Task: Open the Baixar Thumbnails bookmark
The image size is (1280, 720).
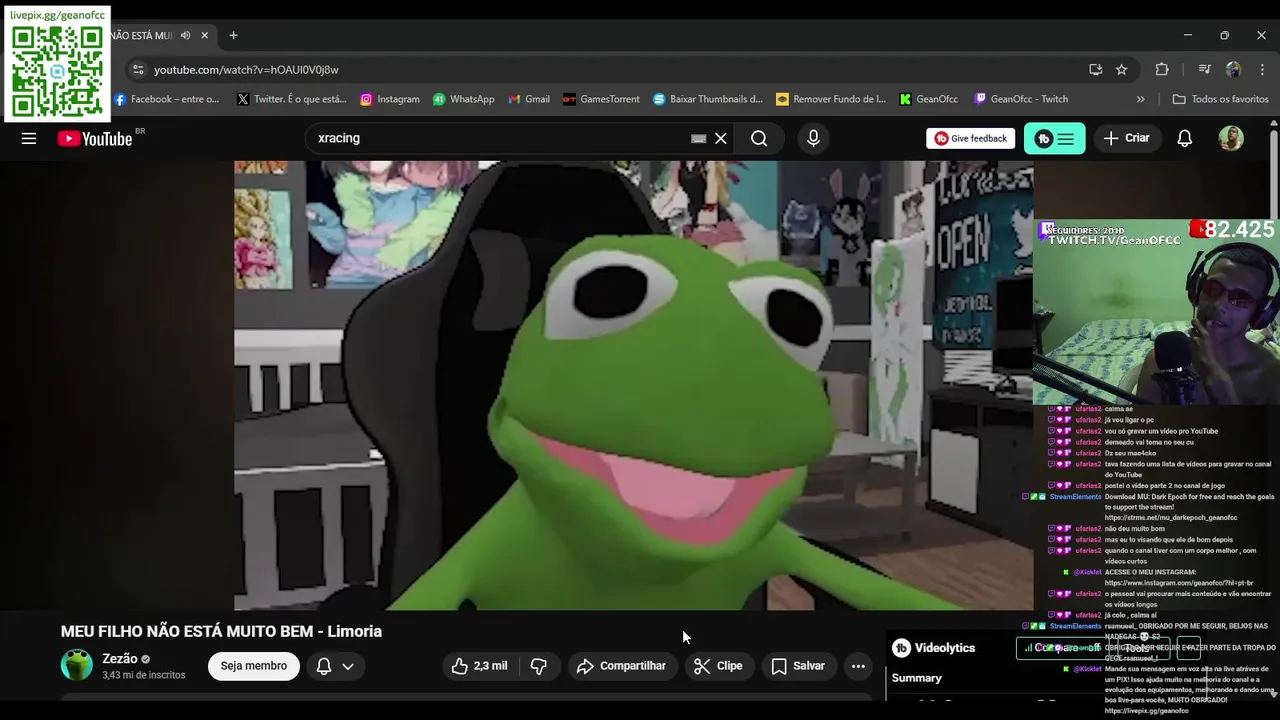Action: pos(708,99)
